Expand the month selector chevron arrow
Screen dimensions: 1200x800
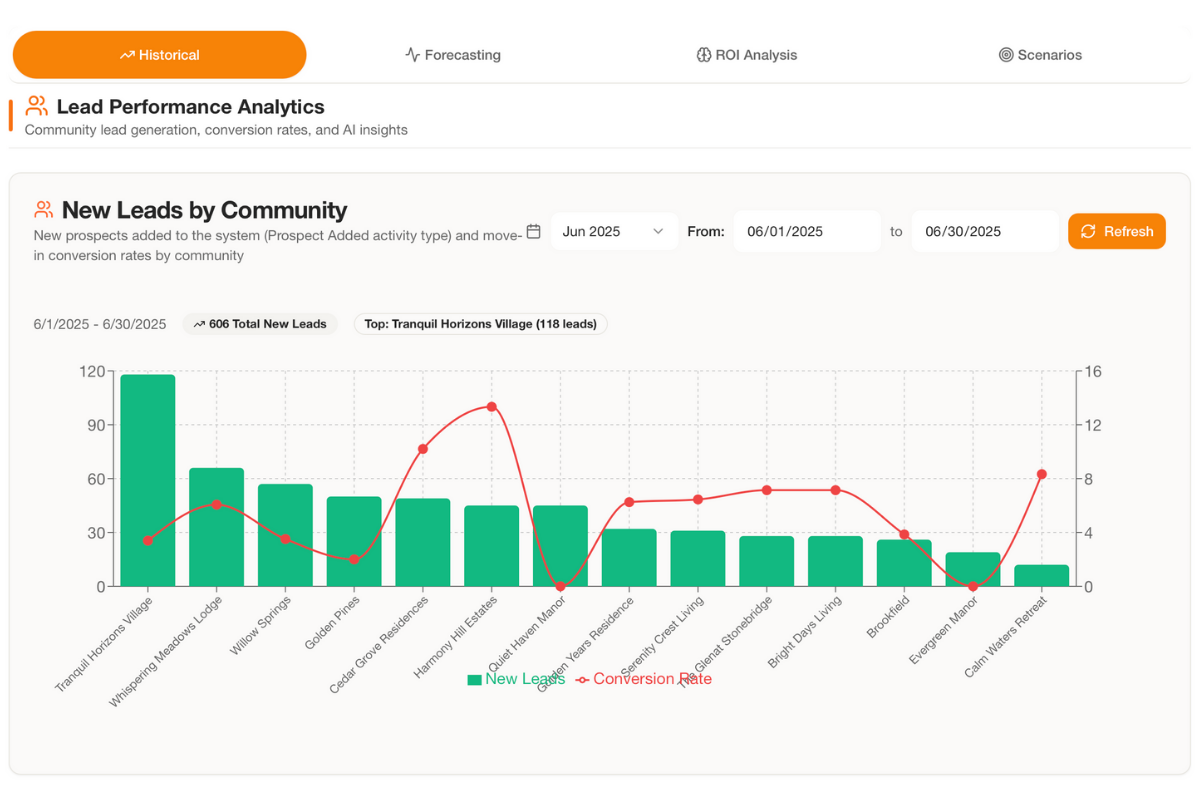coord(658,231)
